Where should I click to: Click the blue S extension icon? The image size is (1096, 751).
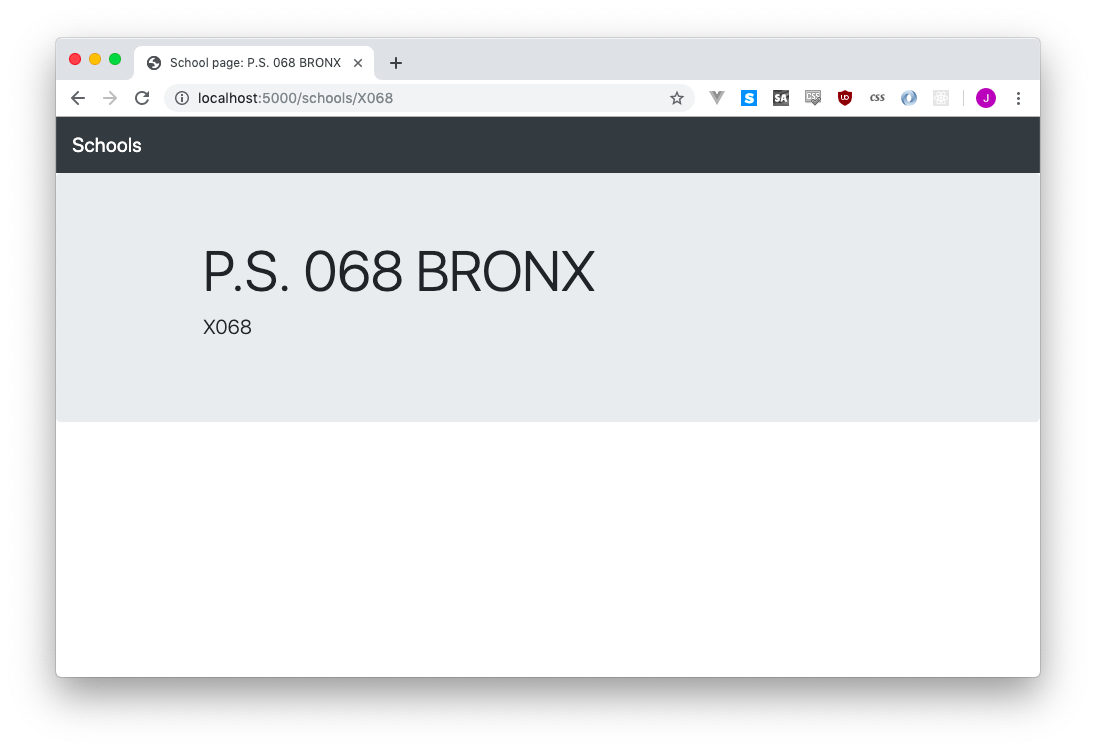click(x=749, y=98)
